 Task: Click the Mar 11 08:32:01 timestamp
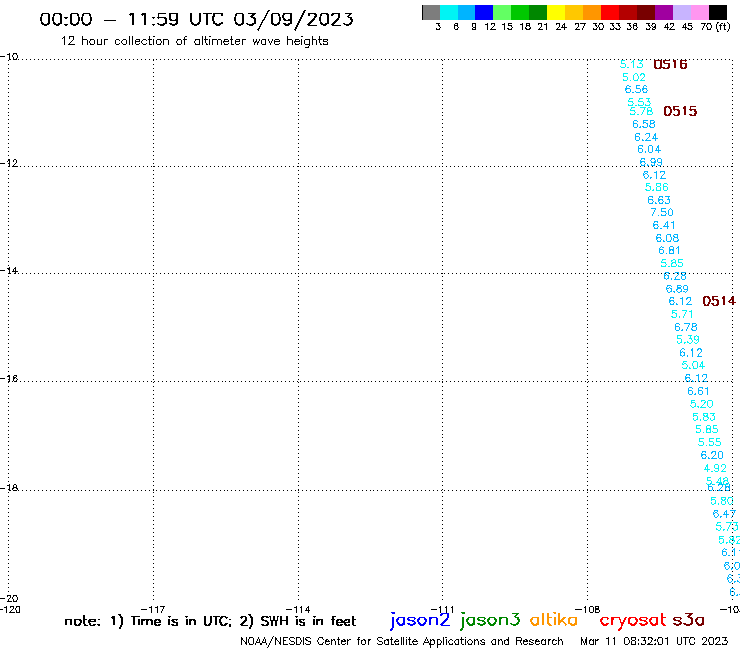click(x=654, y=642)
